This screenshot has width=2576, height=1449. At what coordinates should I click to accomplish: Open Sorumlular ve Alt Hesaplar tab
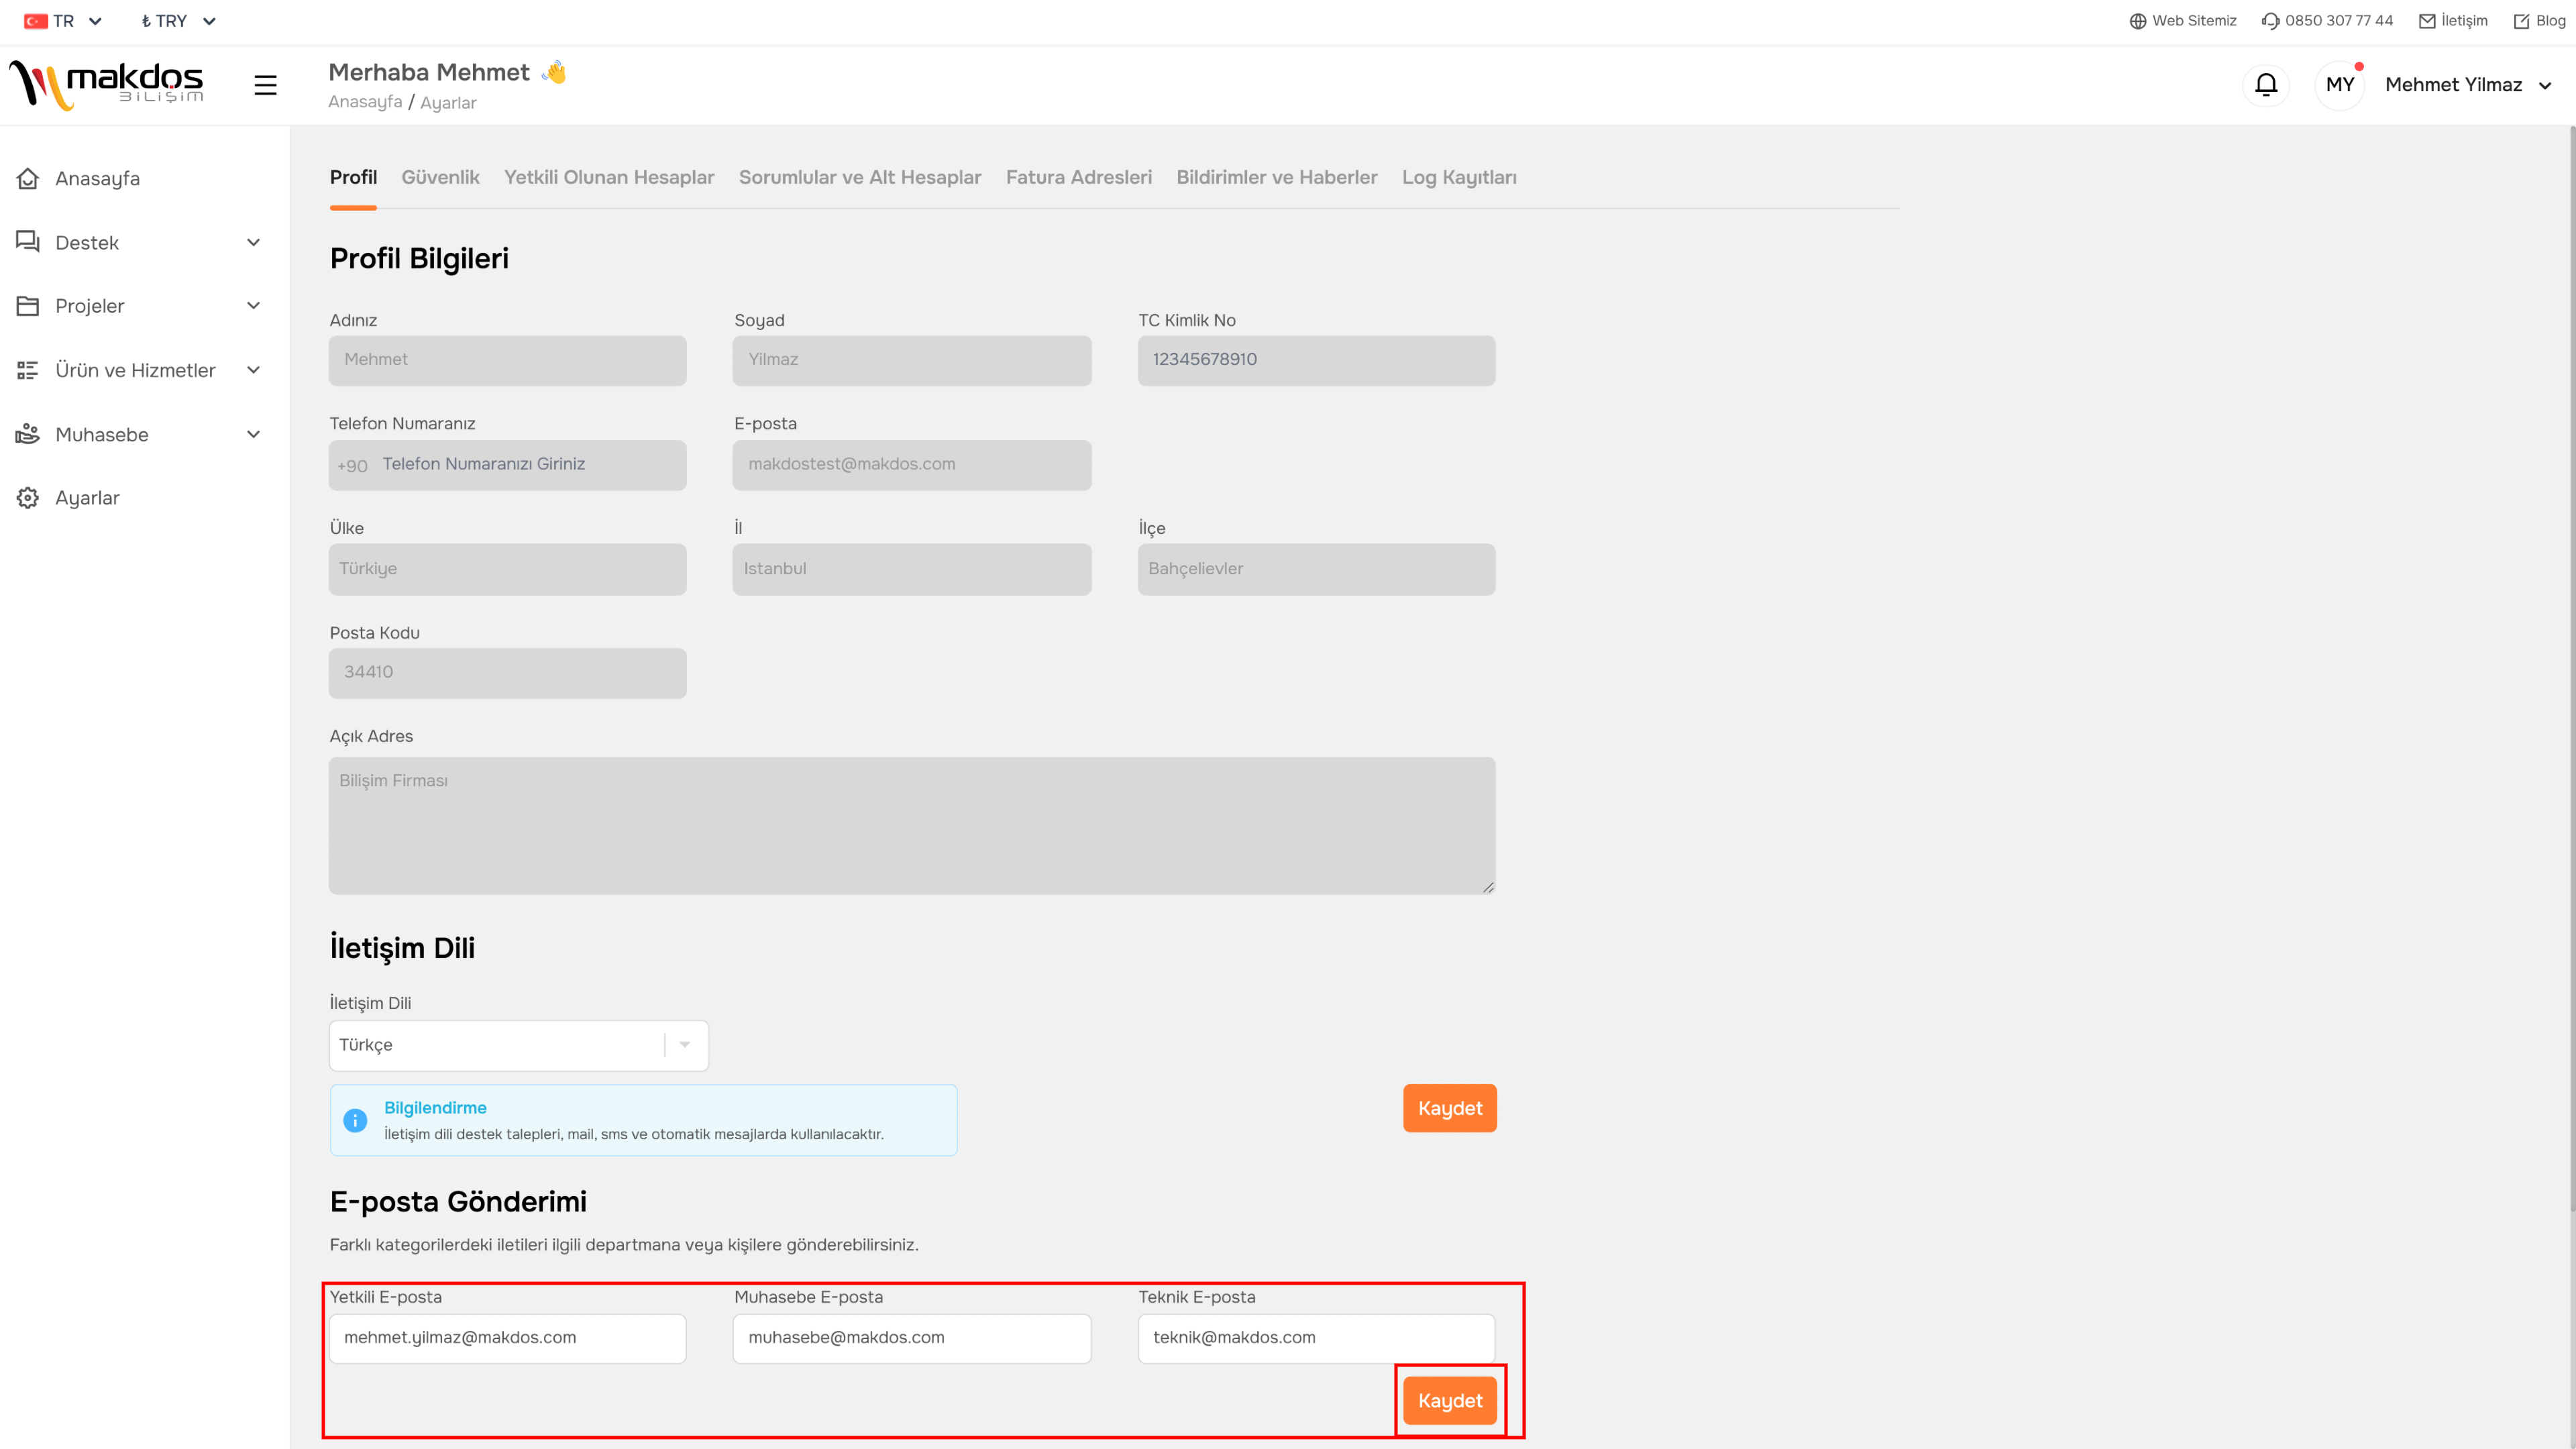click(860, 178)
